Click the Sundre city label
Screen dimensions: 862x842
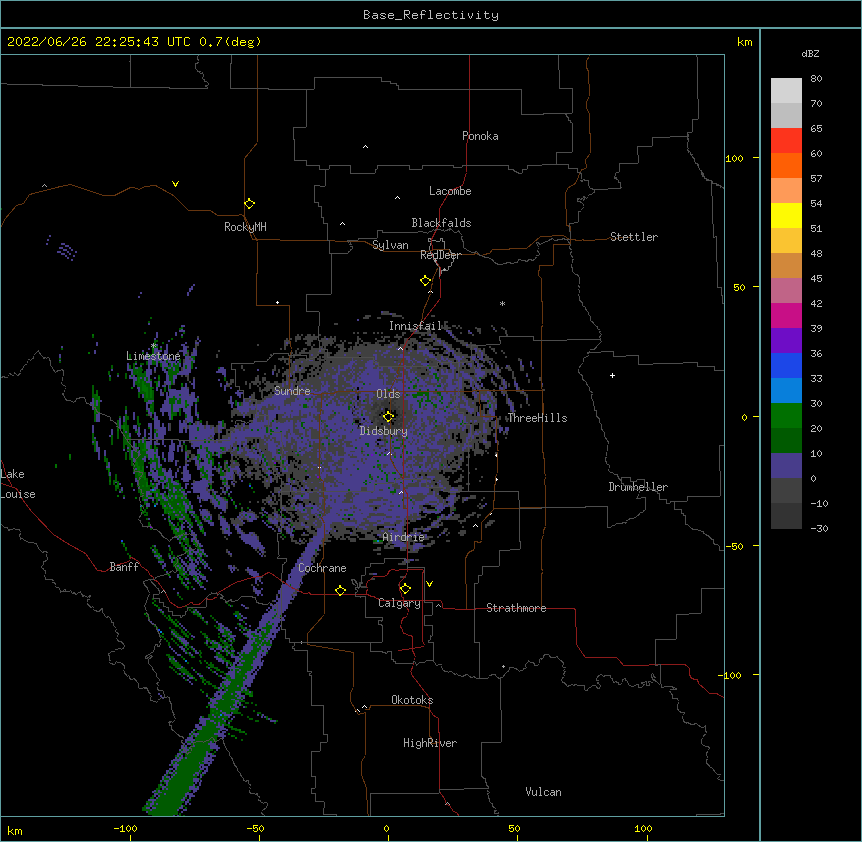[x=292, y=391]
